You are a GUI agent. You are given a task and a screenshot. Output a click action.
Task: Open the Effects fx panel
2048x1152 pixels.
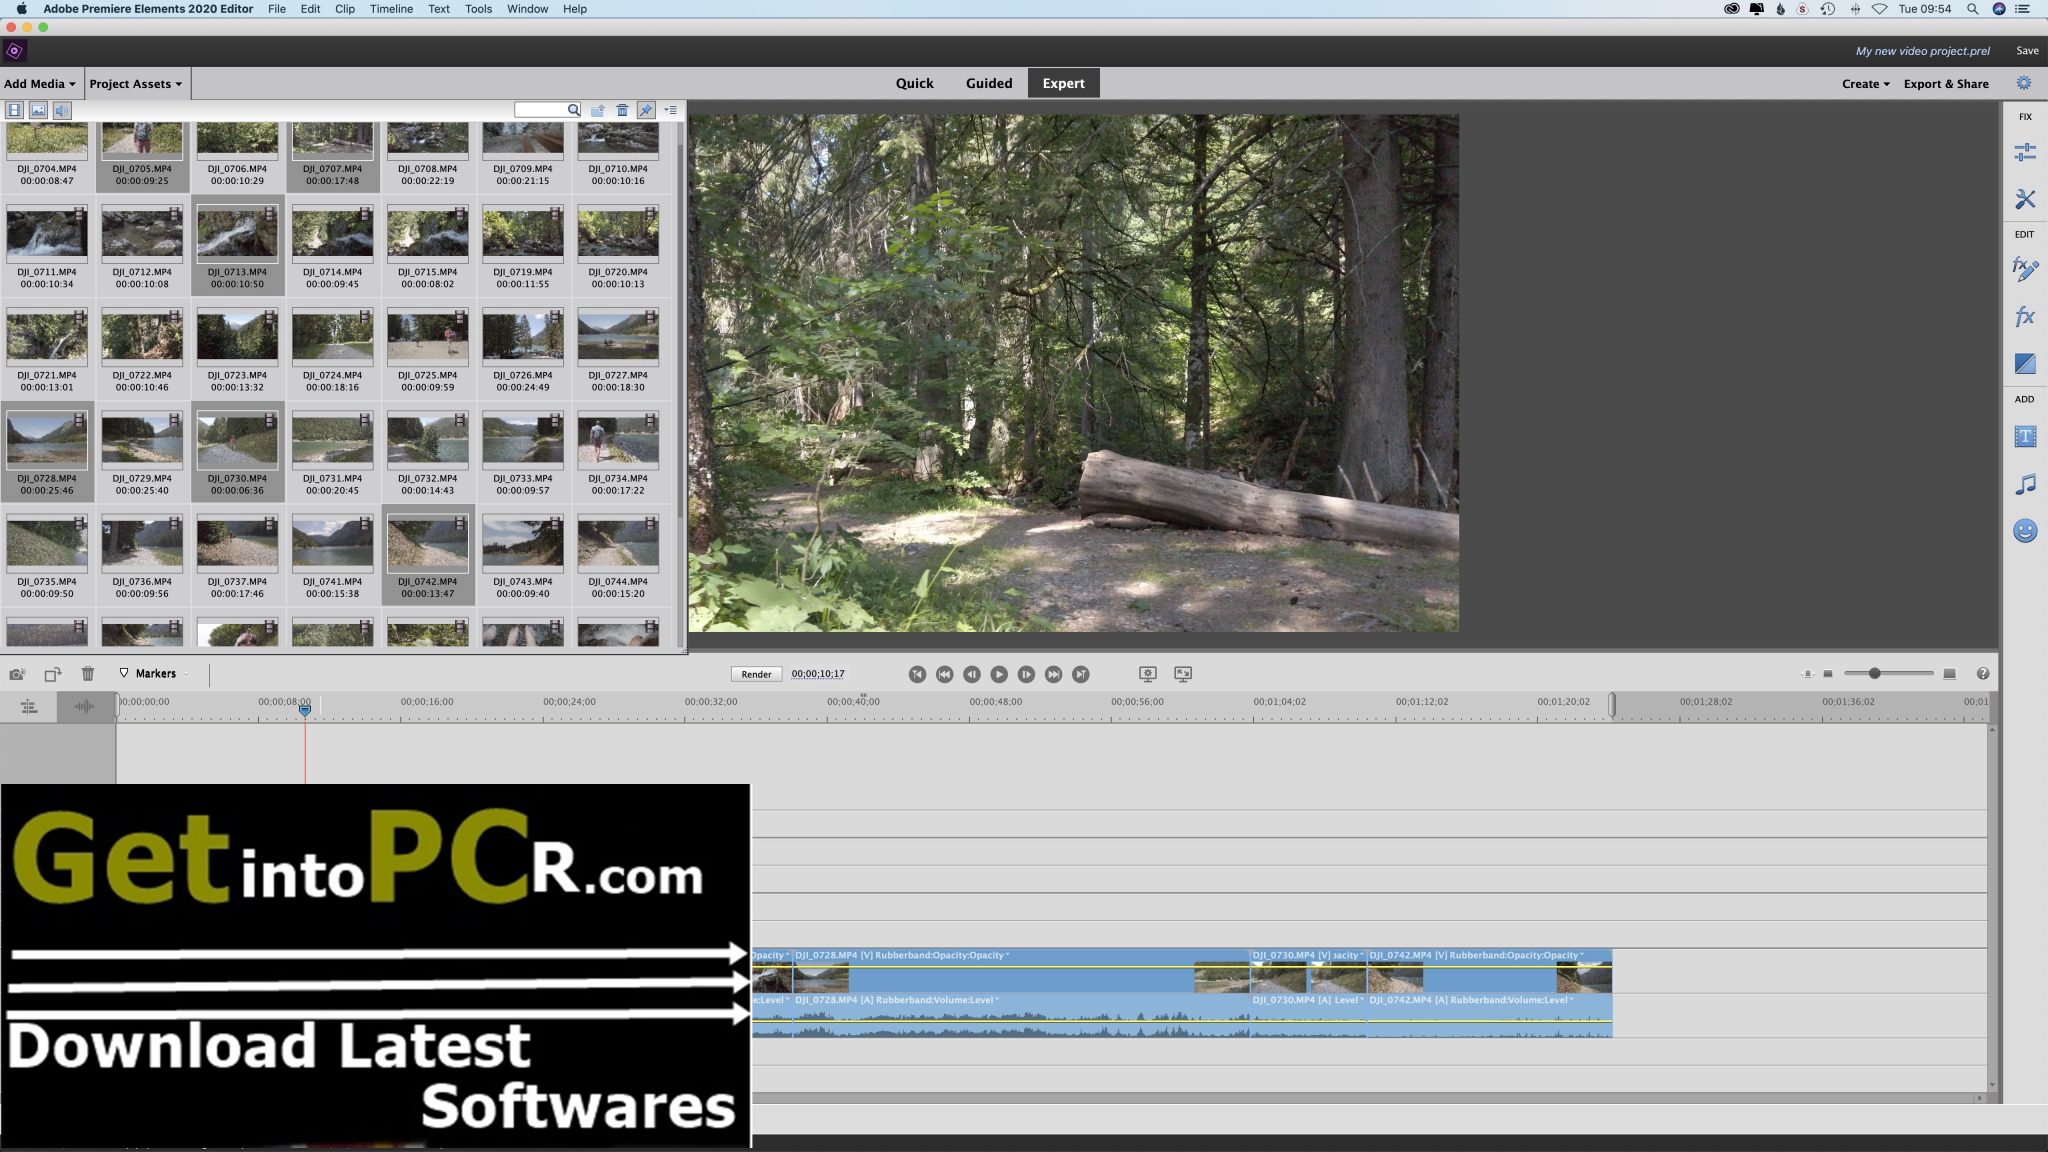2025,317
